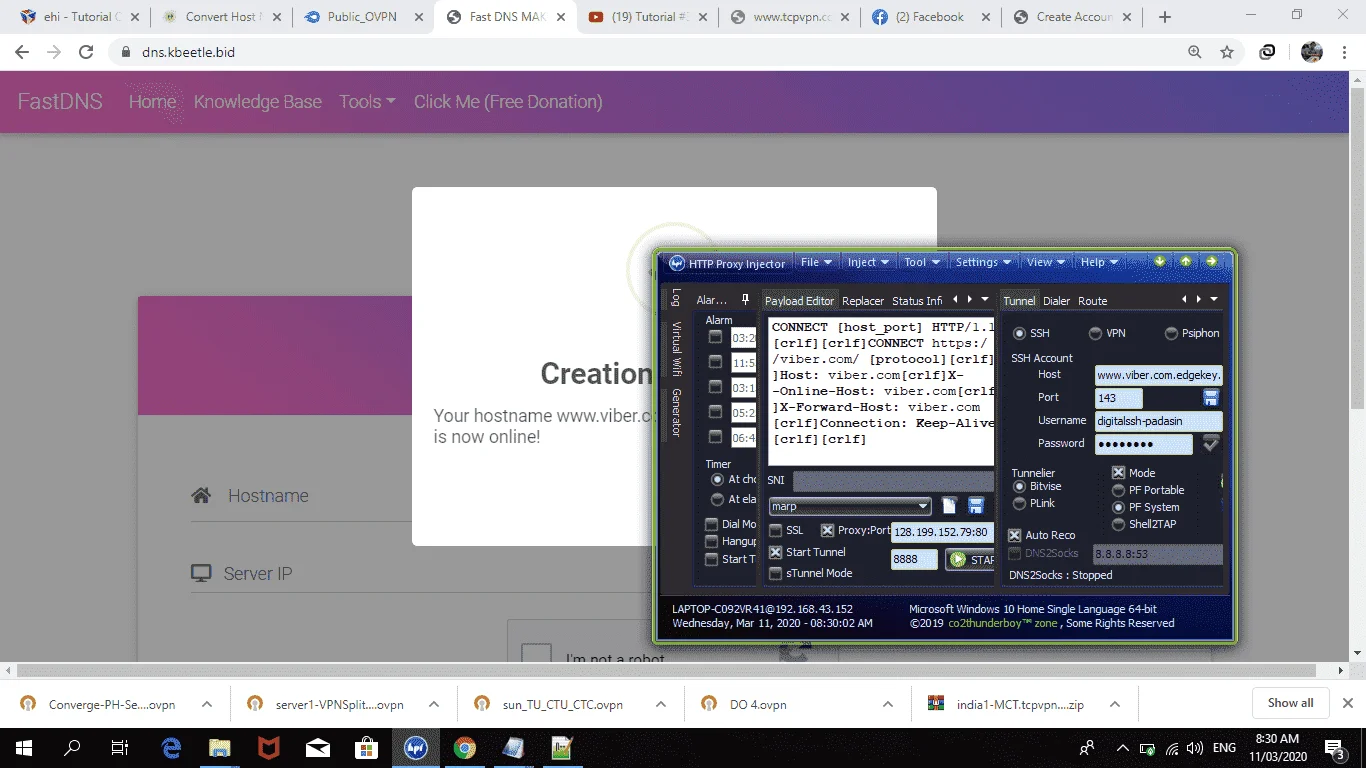1366x768 pixels.
Task: Click zoom magnifier icon in address bar
Action: (x=1195, y=52)
